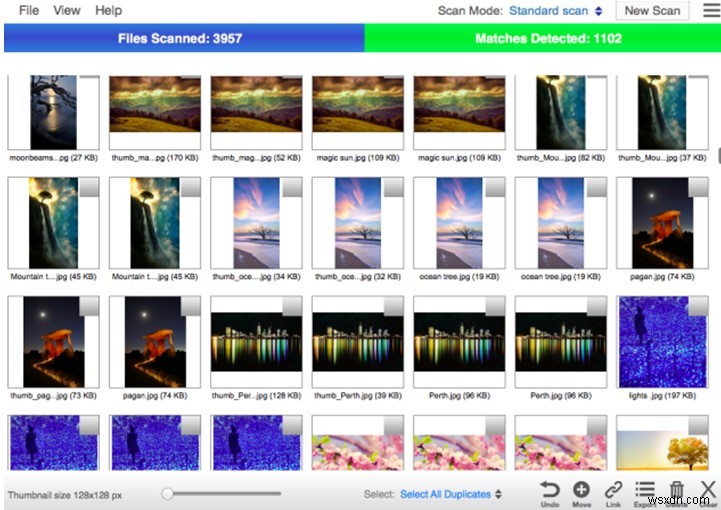The height and width of the screenshot is (510, 721).
Task: Tick checkbox on thumb_Per...jpg (128 KB)
Action: (292, 306)
